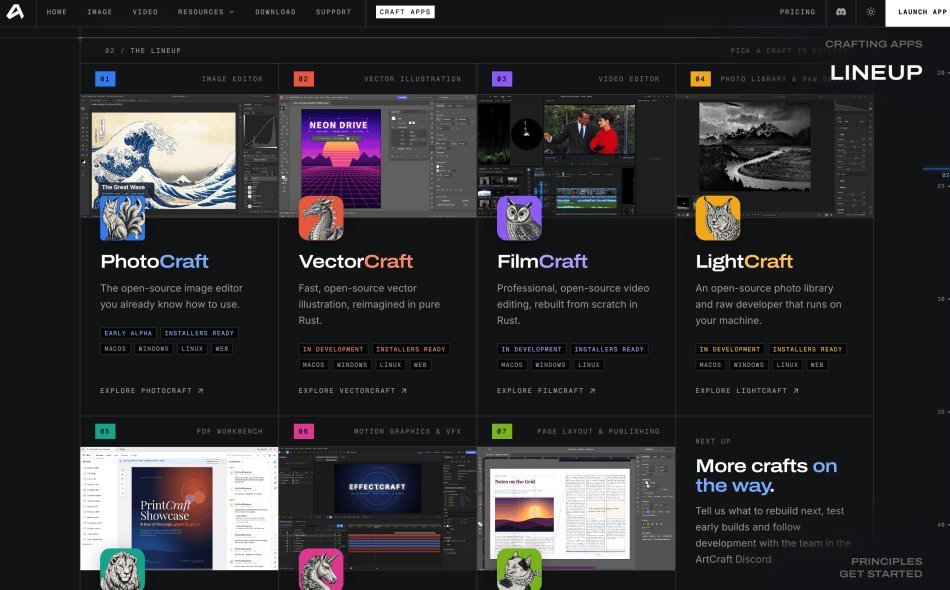Click the Linux tag under FilmCraft

589,365
